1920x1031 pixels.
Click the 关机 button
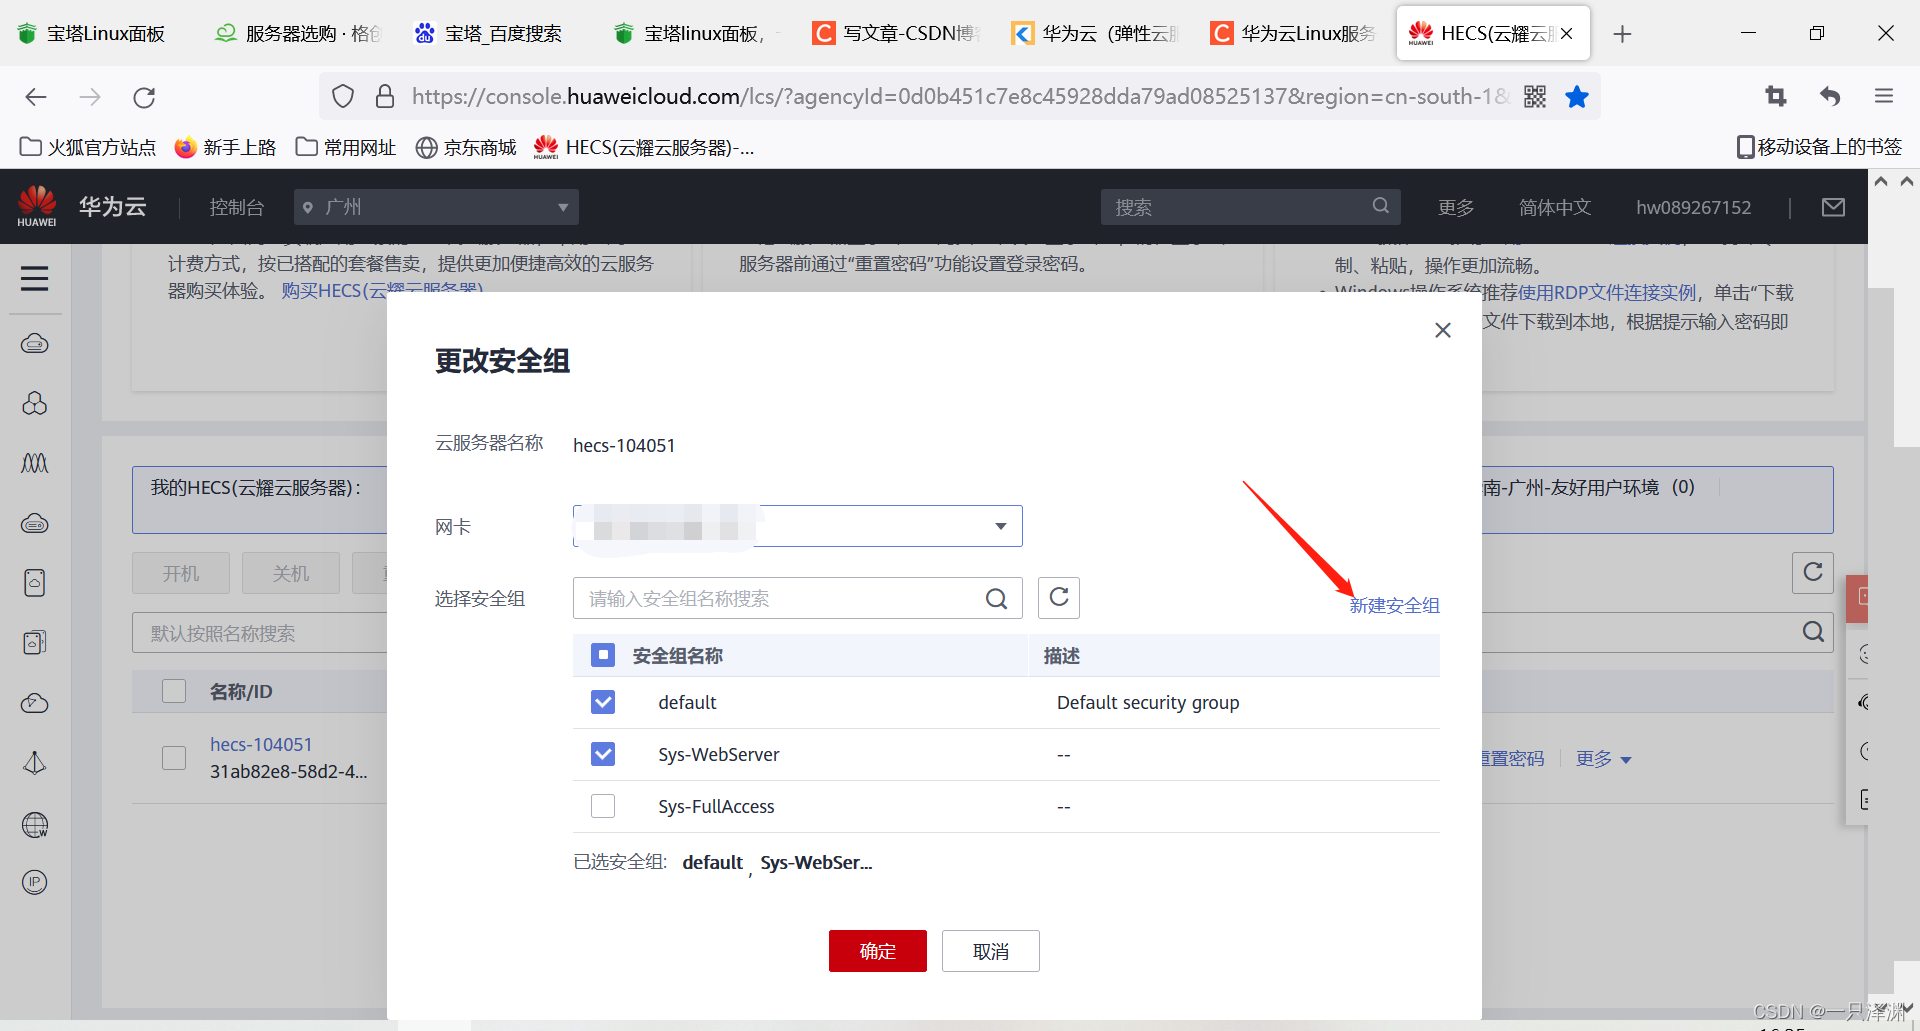tap(291, 573)
